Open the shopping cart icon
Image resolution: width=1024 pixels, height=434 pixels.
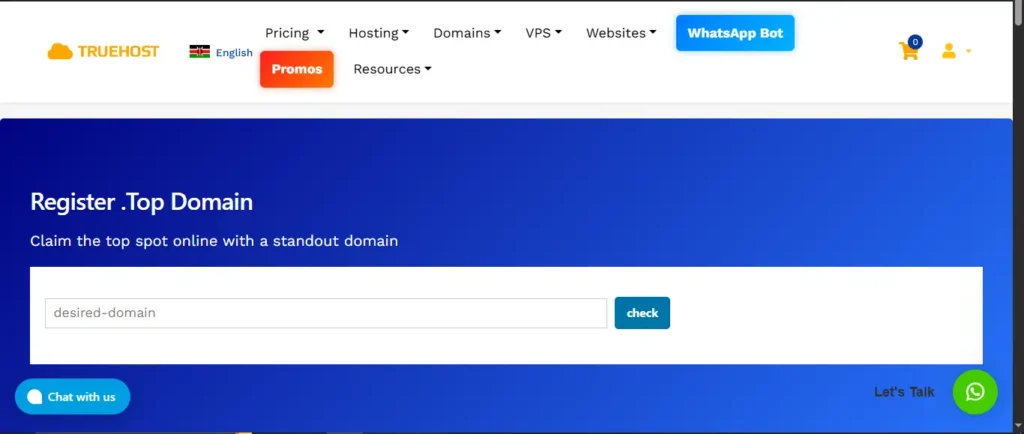point(908,50)
